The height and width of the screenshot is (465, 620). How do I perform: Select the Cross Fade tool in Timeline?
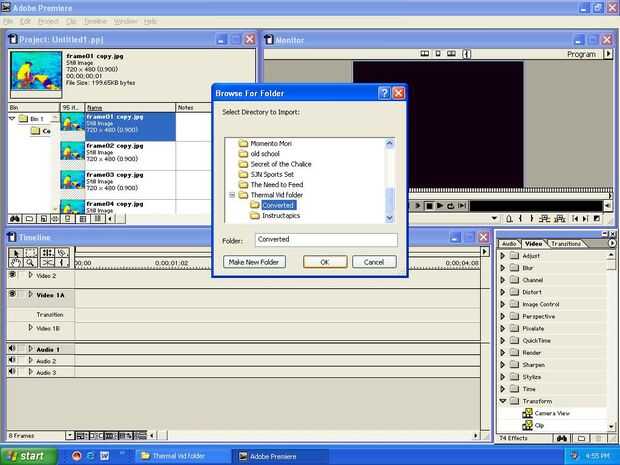click(47, 263)
